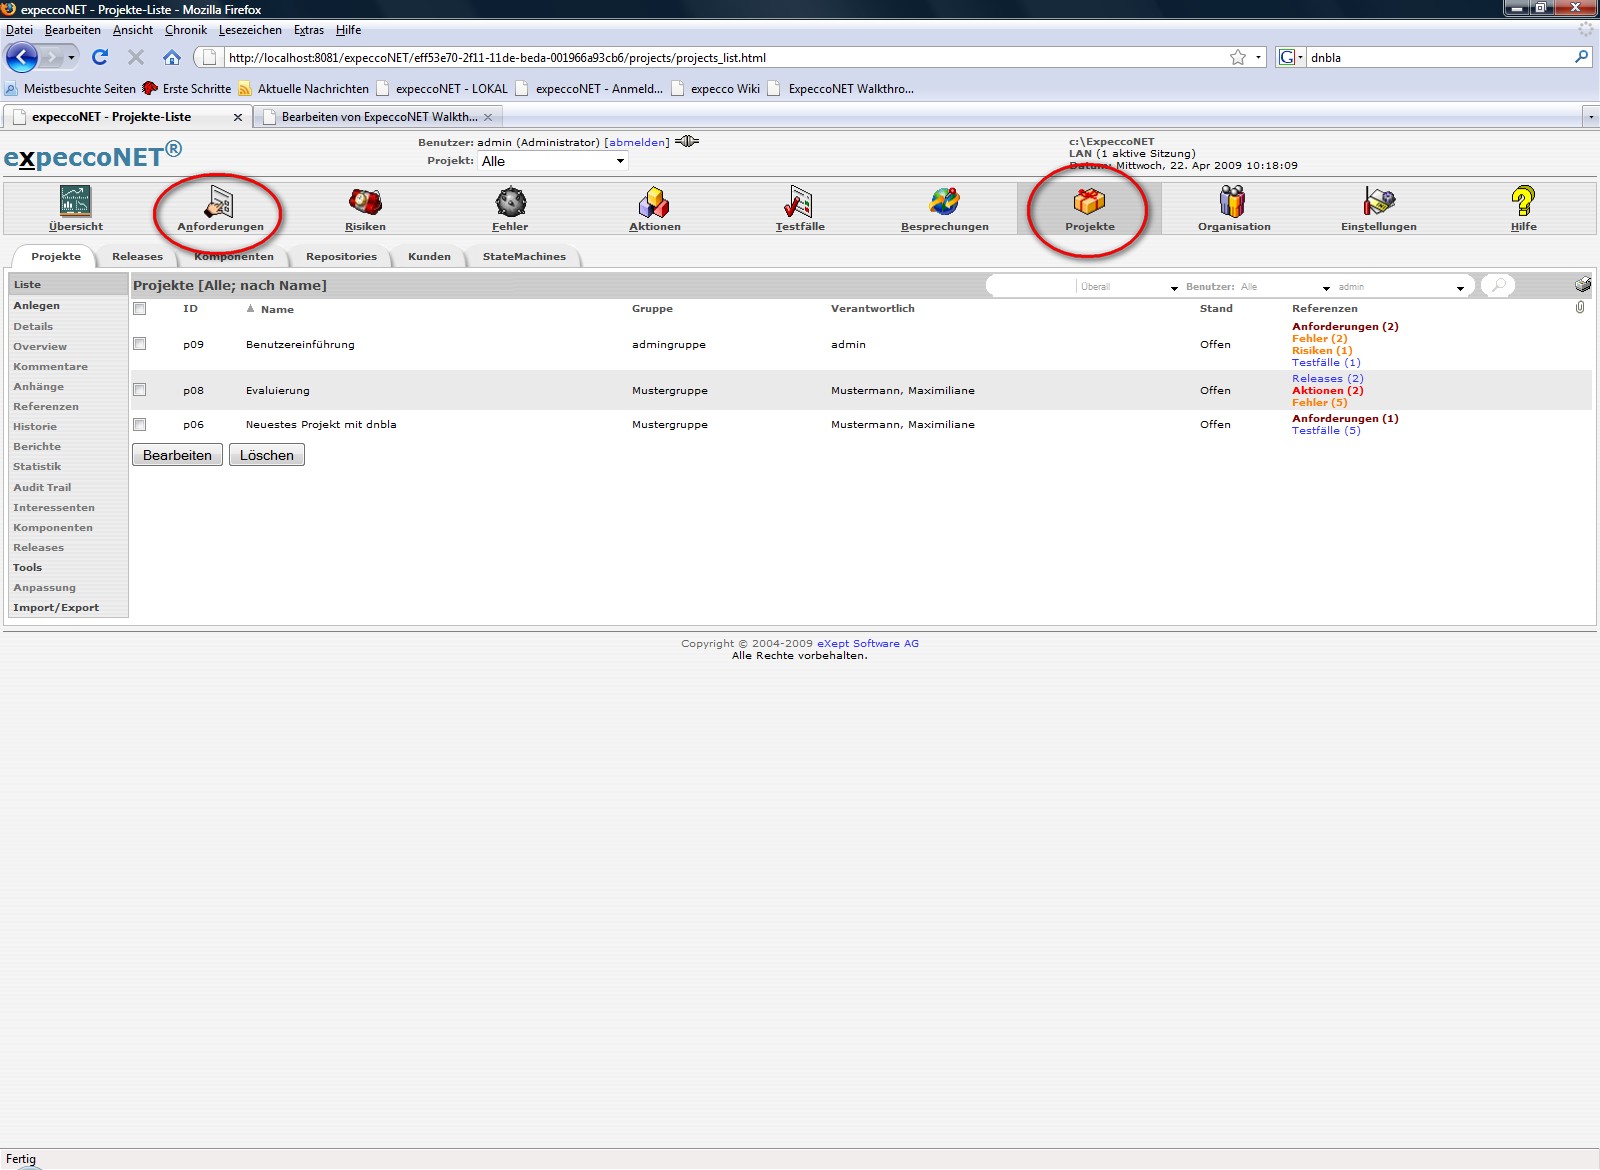Select checkbox for project p06
Image resolution: width=1600 pixels, height=1170 pixels.
tap(140, 424)
